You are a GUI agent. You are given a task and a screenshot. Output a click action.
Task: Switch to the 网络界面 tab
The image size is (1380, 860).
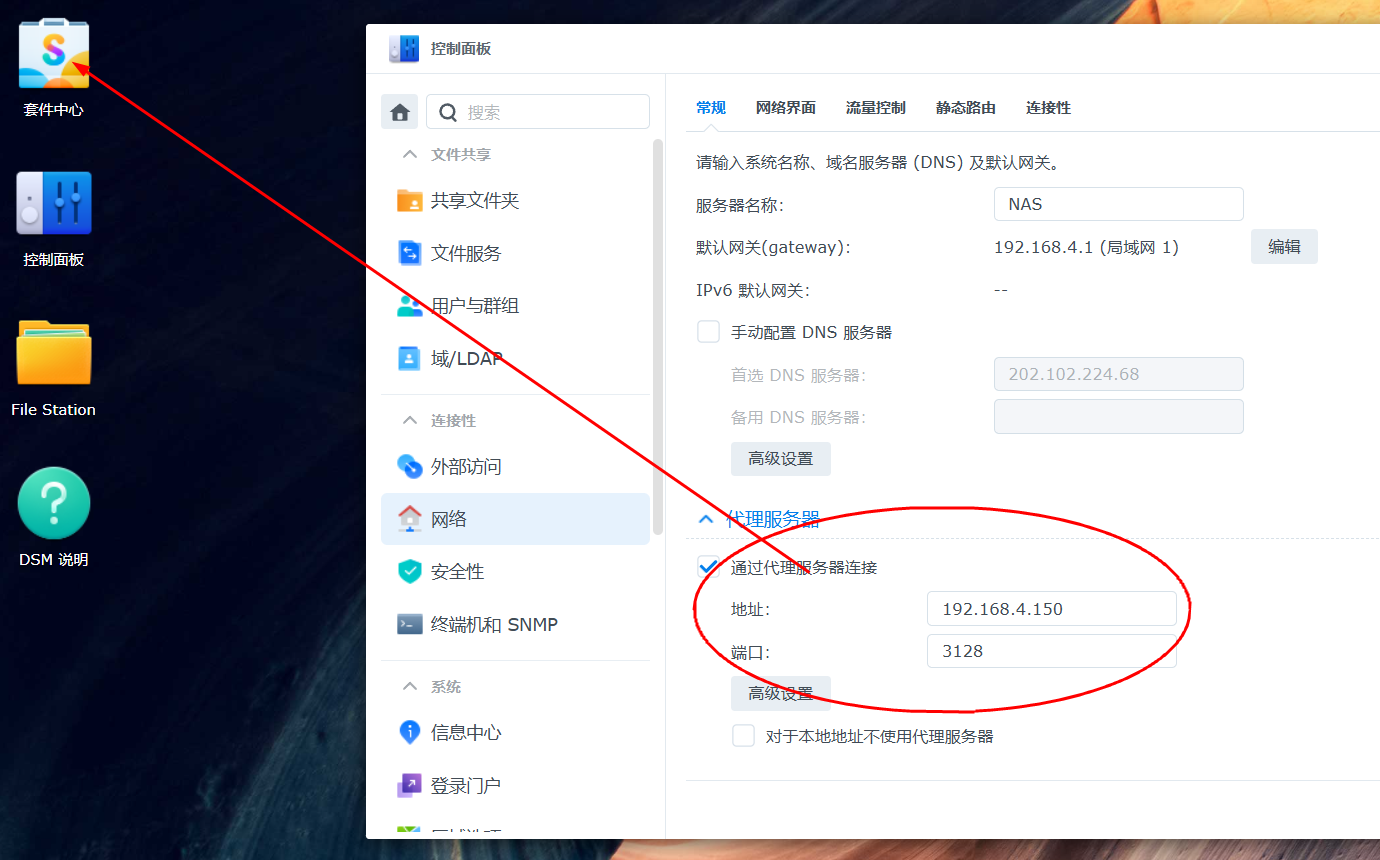coord(786,108)
